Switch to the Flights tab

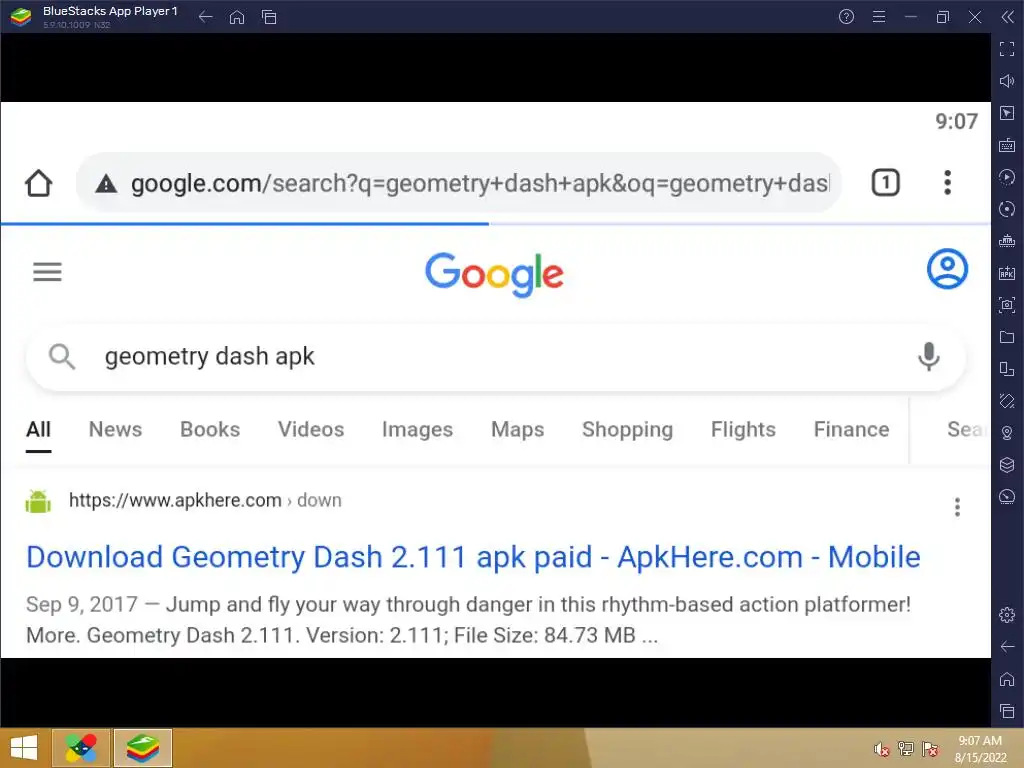click(x=743, y=429)
